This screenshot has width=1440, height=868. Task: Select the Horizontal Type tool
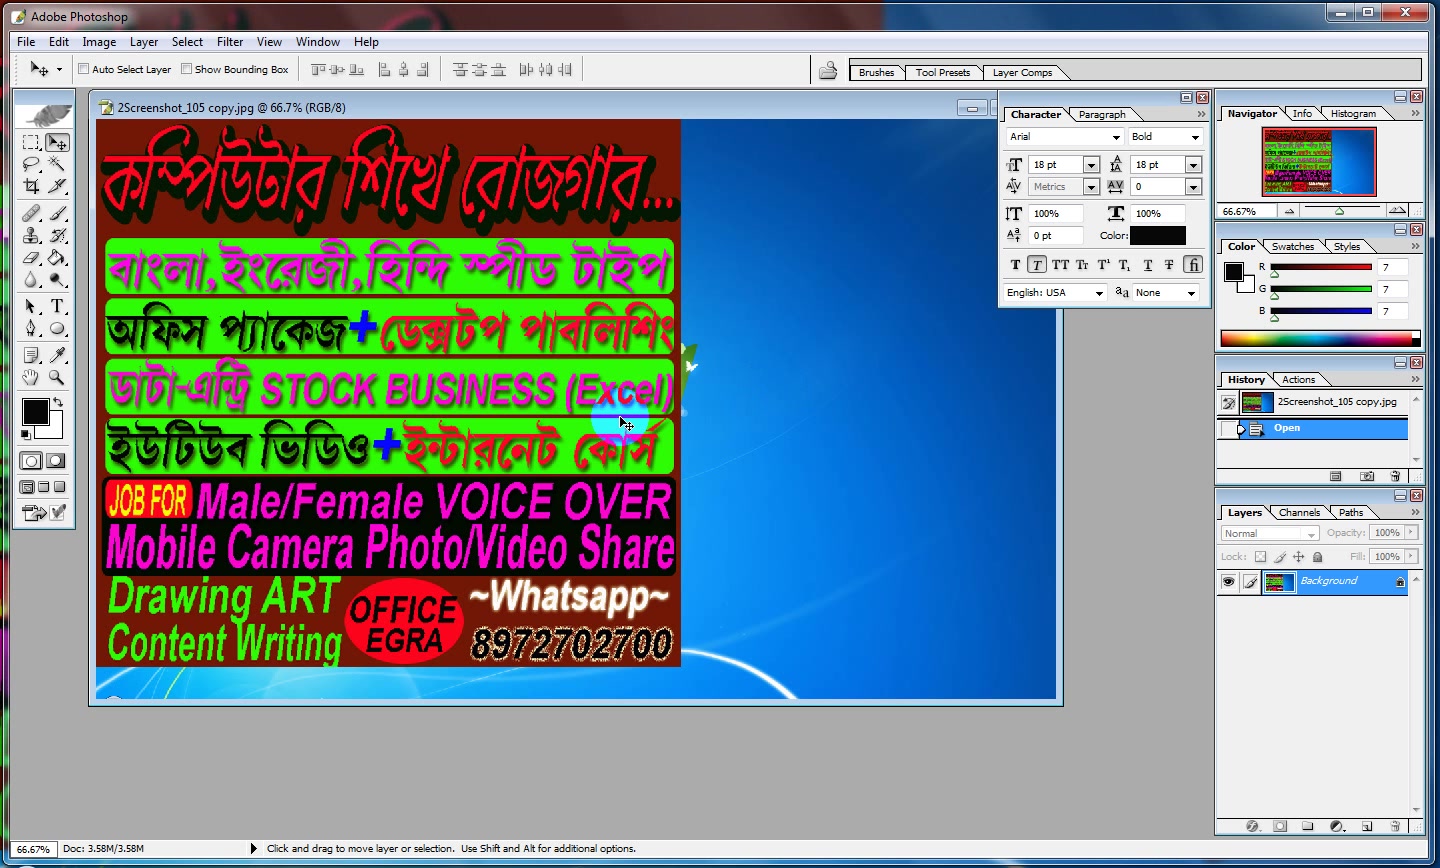coord(57,306)
